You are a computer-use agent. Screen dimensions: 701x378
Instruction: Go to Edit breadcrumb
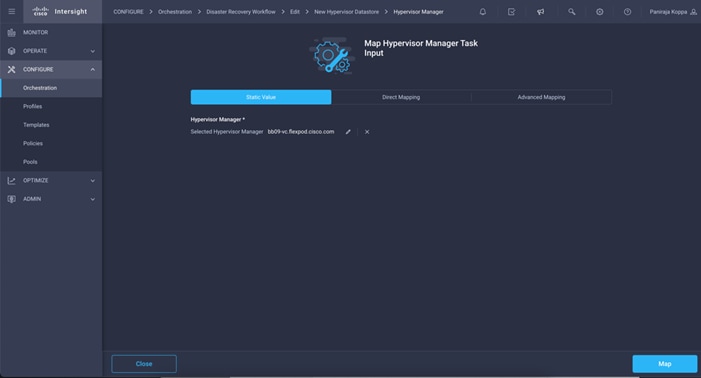tap(295, 12)
